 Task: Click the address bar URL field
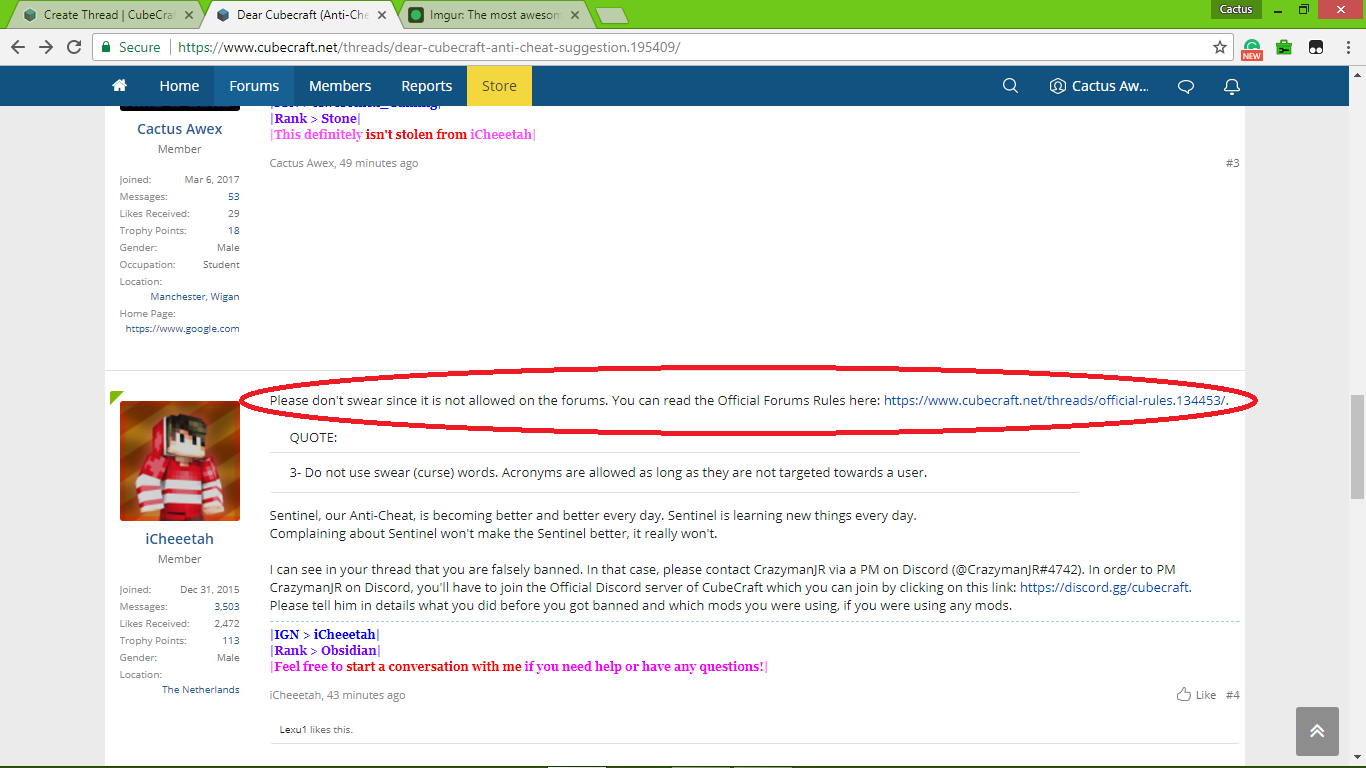click(690, 47)
